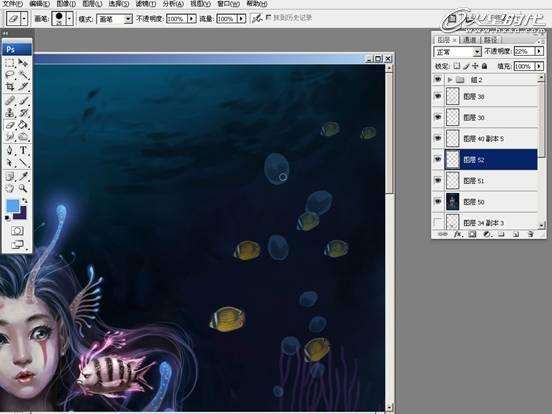Select the Healing Brush tool
The height and width of the screenshot is (414, 552).
coord(10,101)
